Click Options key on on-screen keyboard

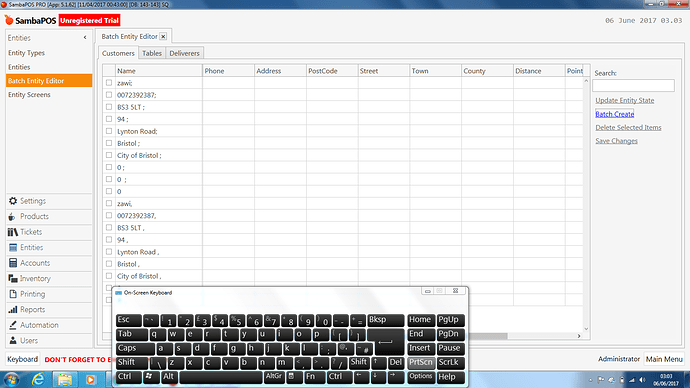[x=421, y=377]
